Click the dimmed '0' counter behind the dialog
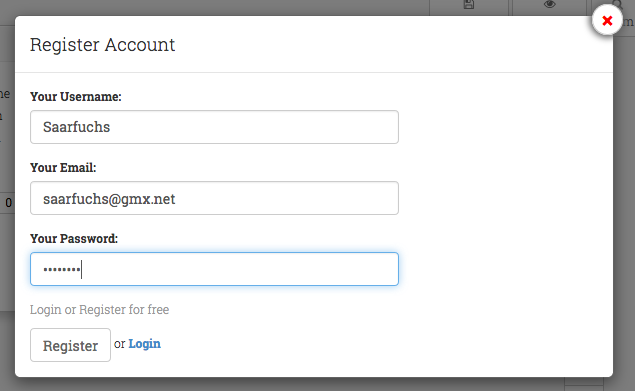The height and width of the screenshot is (391, 635). (9, 203)
